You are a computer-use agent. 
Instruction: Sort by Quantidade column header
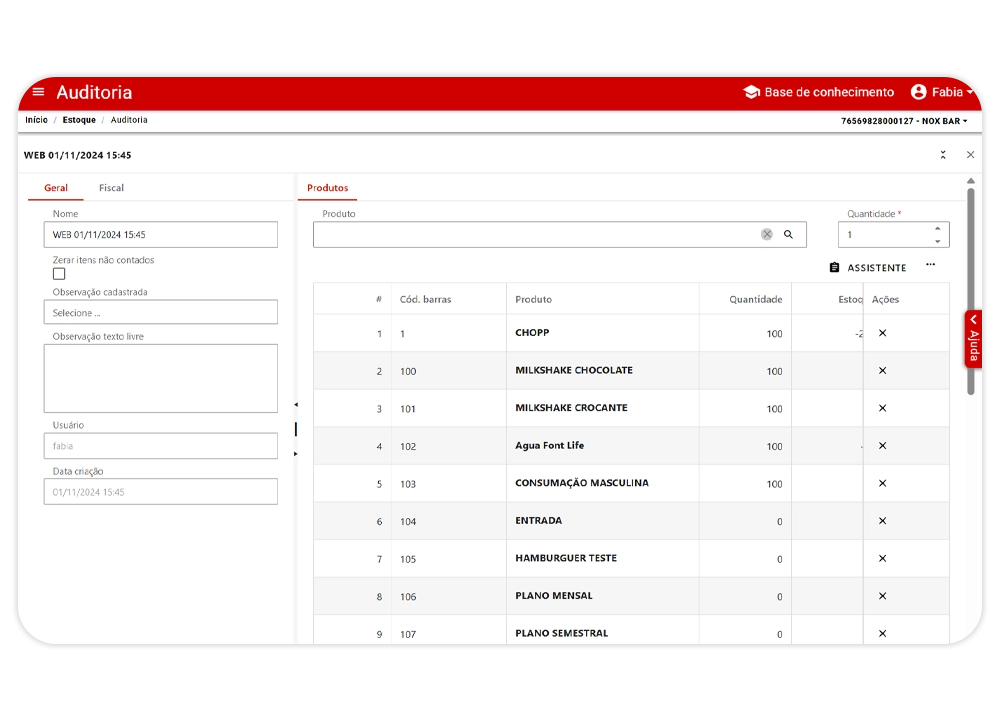point(756,299)
